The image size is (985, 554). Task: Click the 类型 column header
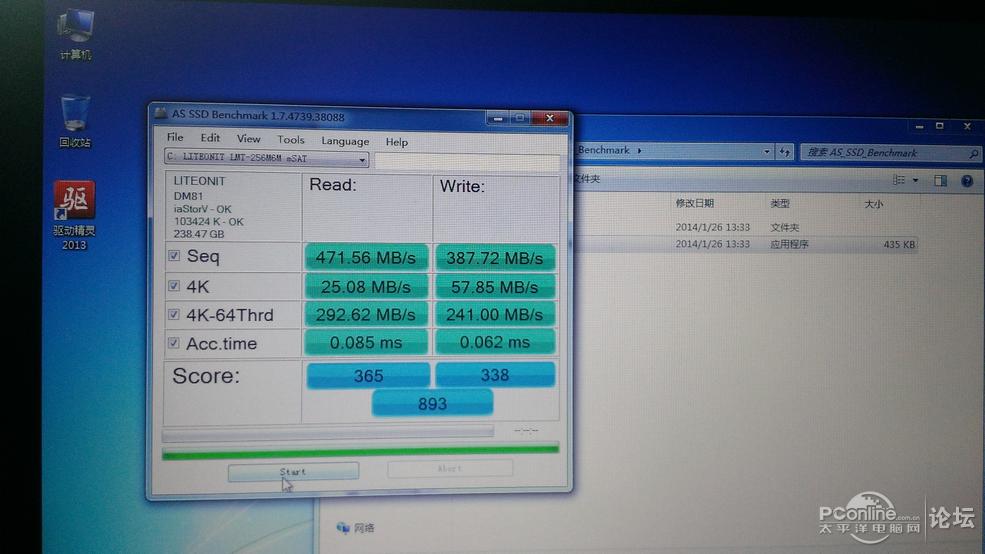780,204
